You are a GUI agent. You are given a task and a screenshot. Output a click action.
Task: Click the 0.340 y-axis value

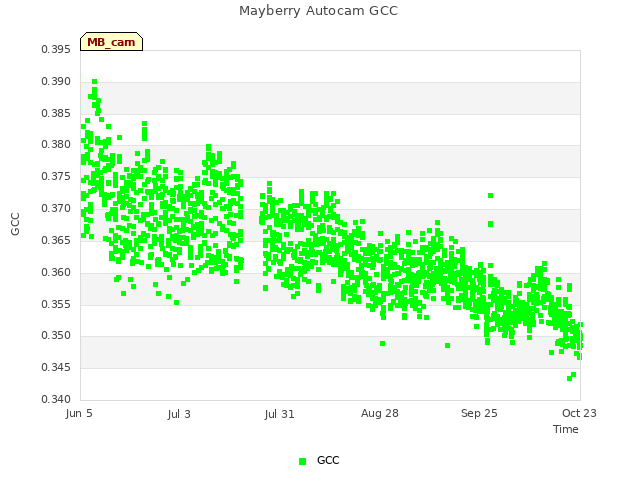coord(56,399)
